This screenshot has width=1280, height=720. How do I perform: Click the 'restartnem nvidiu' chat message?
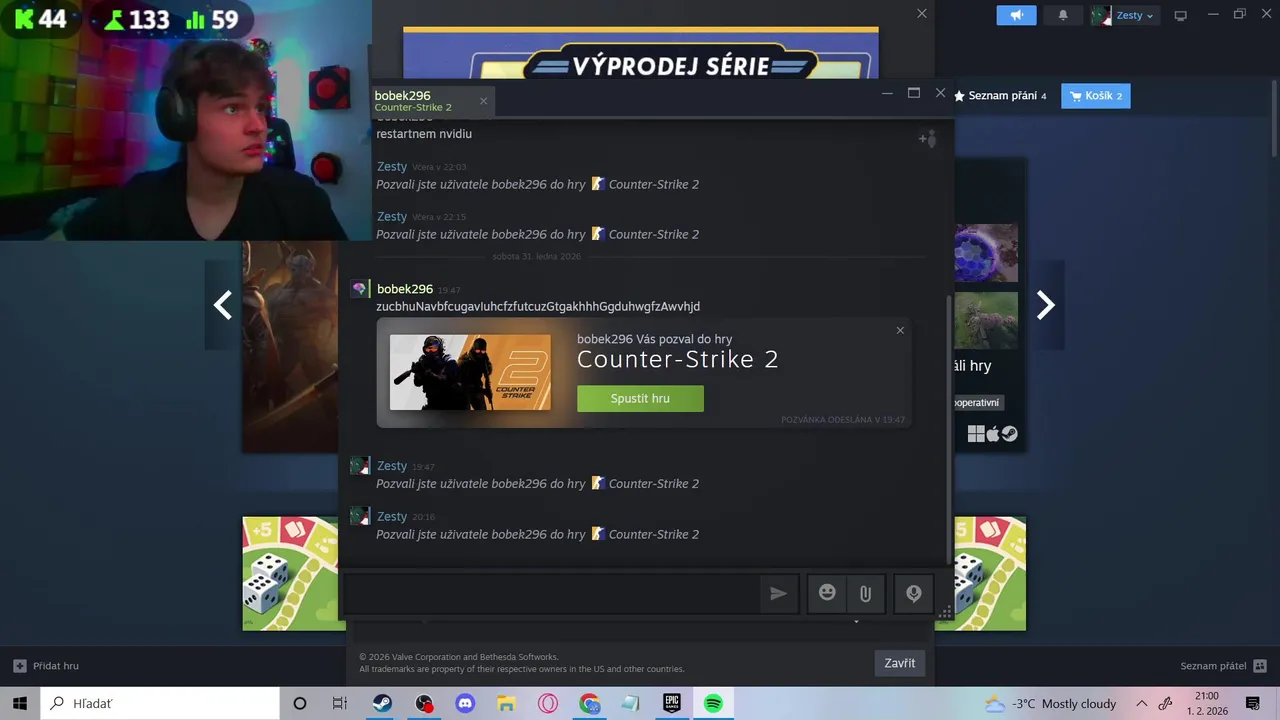point(424,134)
